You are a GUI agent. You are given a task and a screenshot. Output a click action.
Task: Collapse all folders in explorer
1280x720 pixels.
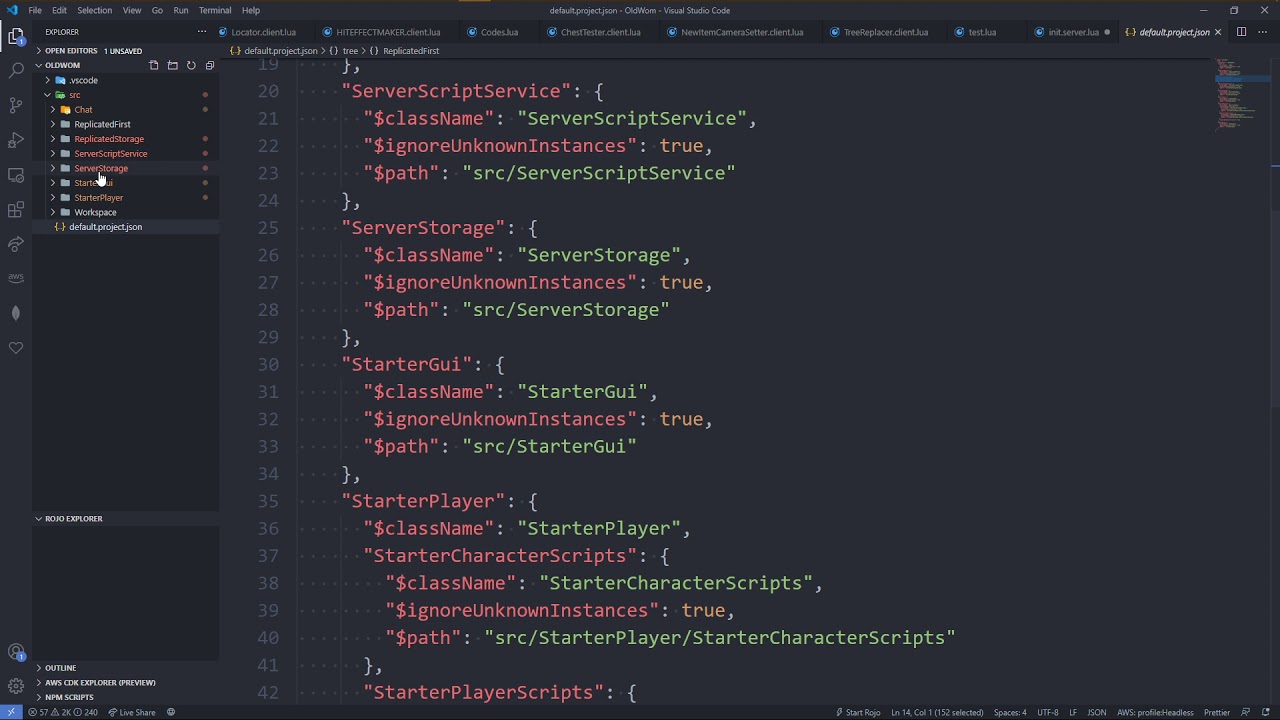coord(209,65)
